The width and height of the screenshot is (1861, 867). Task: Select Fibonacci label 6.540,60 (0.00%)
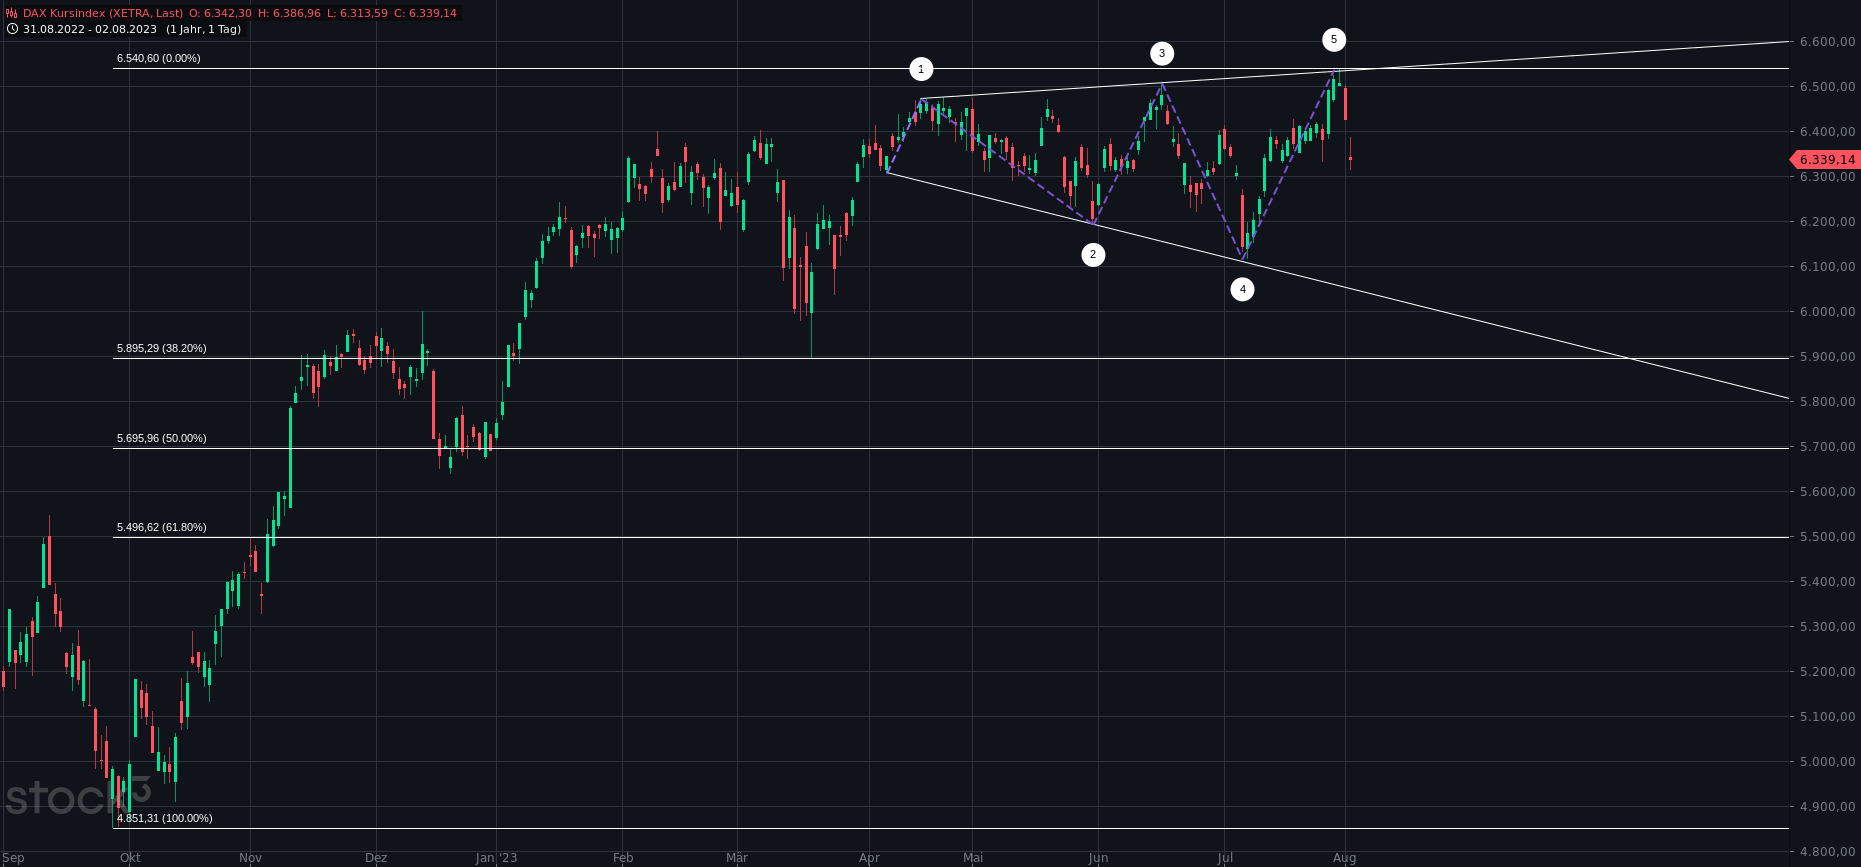point(159,58)
